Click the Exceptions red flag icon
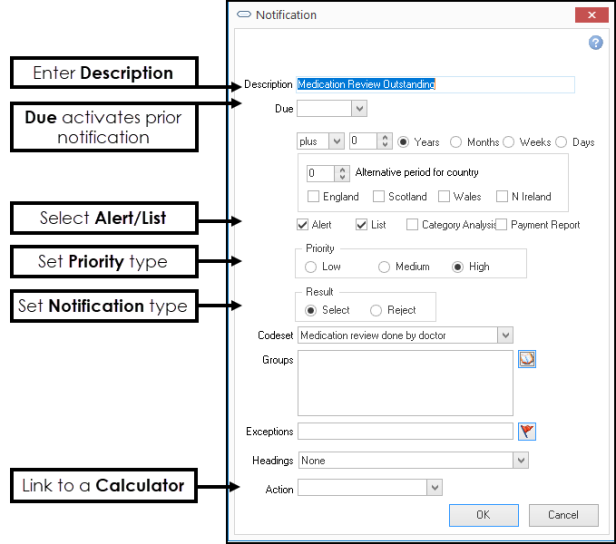This screenshot has height=544, width=616. (x=527, y=431)
